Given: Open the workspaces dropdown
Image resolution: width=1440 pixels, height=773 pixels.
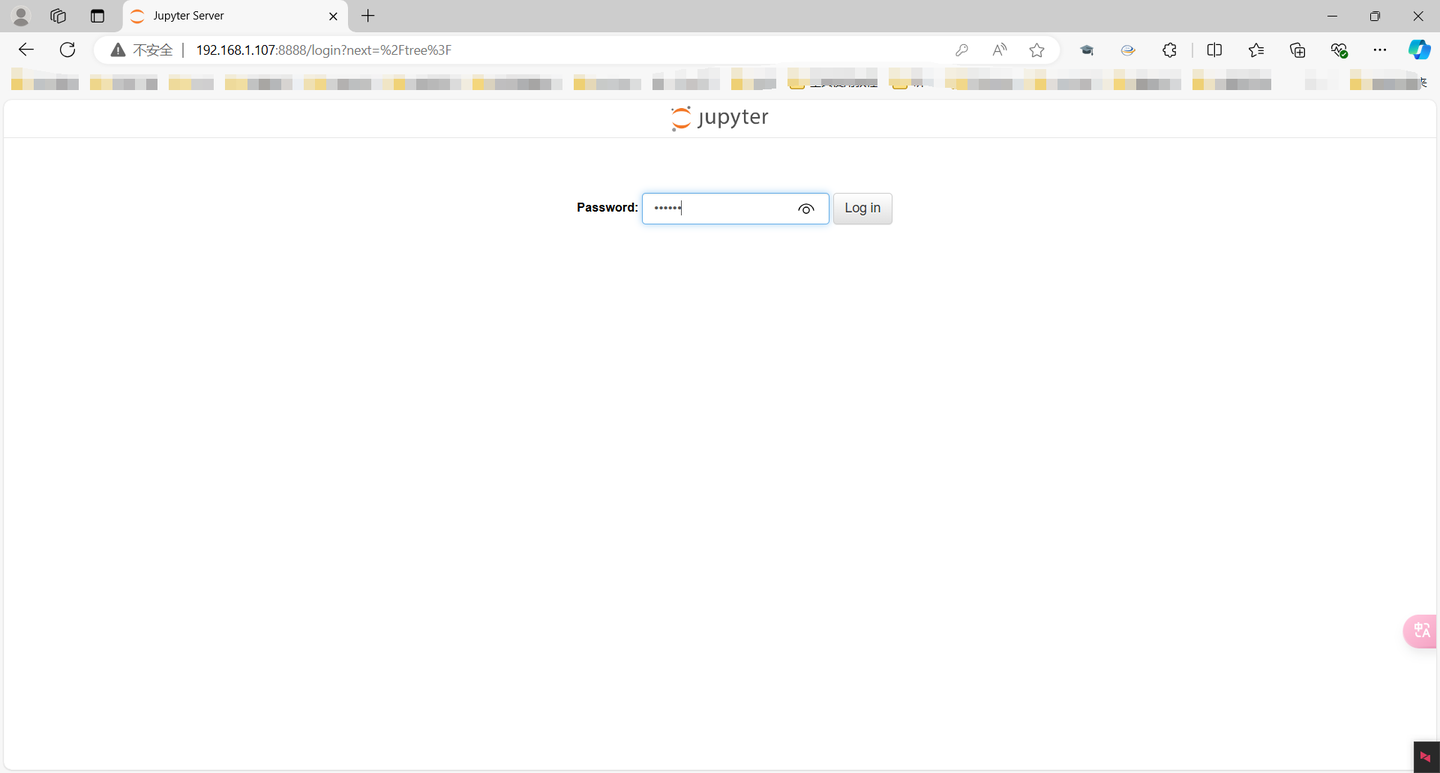Looking at the screenshot, I should pyautogui.click(x=58, y=15).
